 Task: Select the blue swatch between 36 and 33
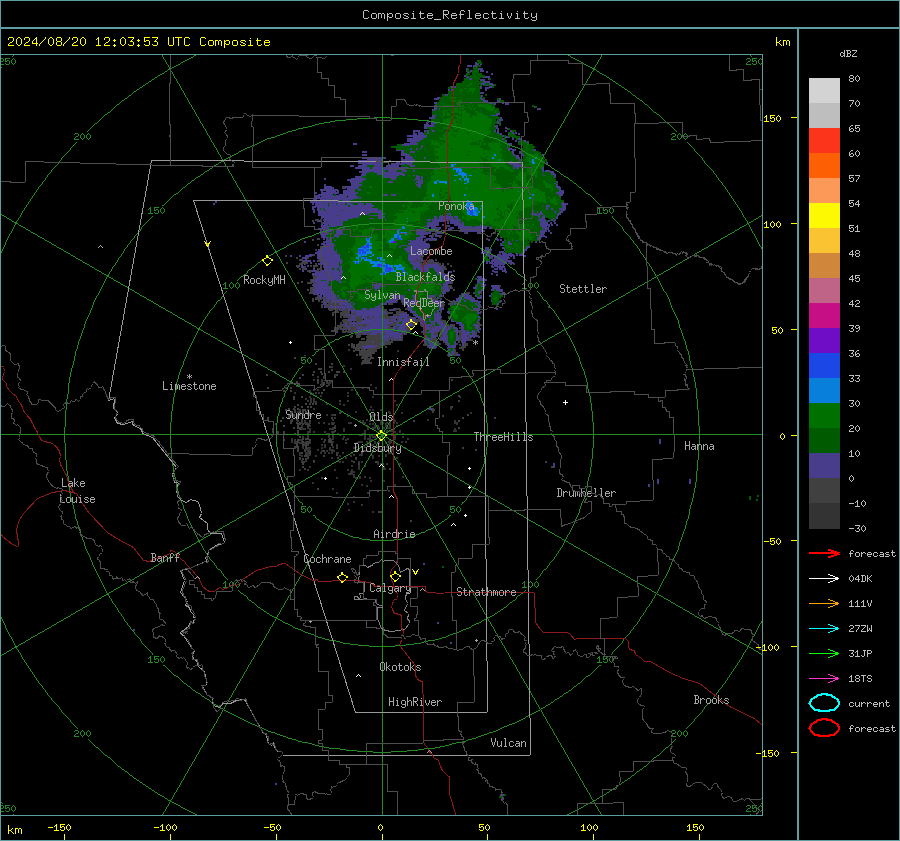(824, 366)
